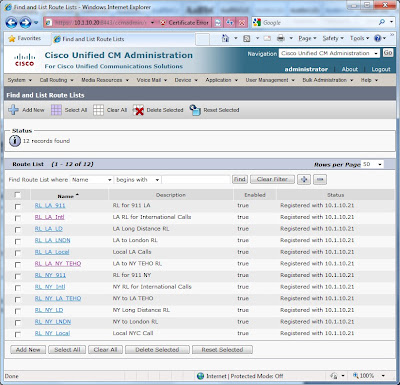This screenshot has height=385, width=400.
Task: Click the Home icon in command bar
Action: pyautogui.click(x=225, y=39)
